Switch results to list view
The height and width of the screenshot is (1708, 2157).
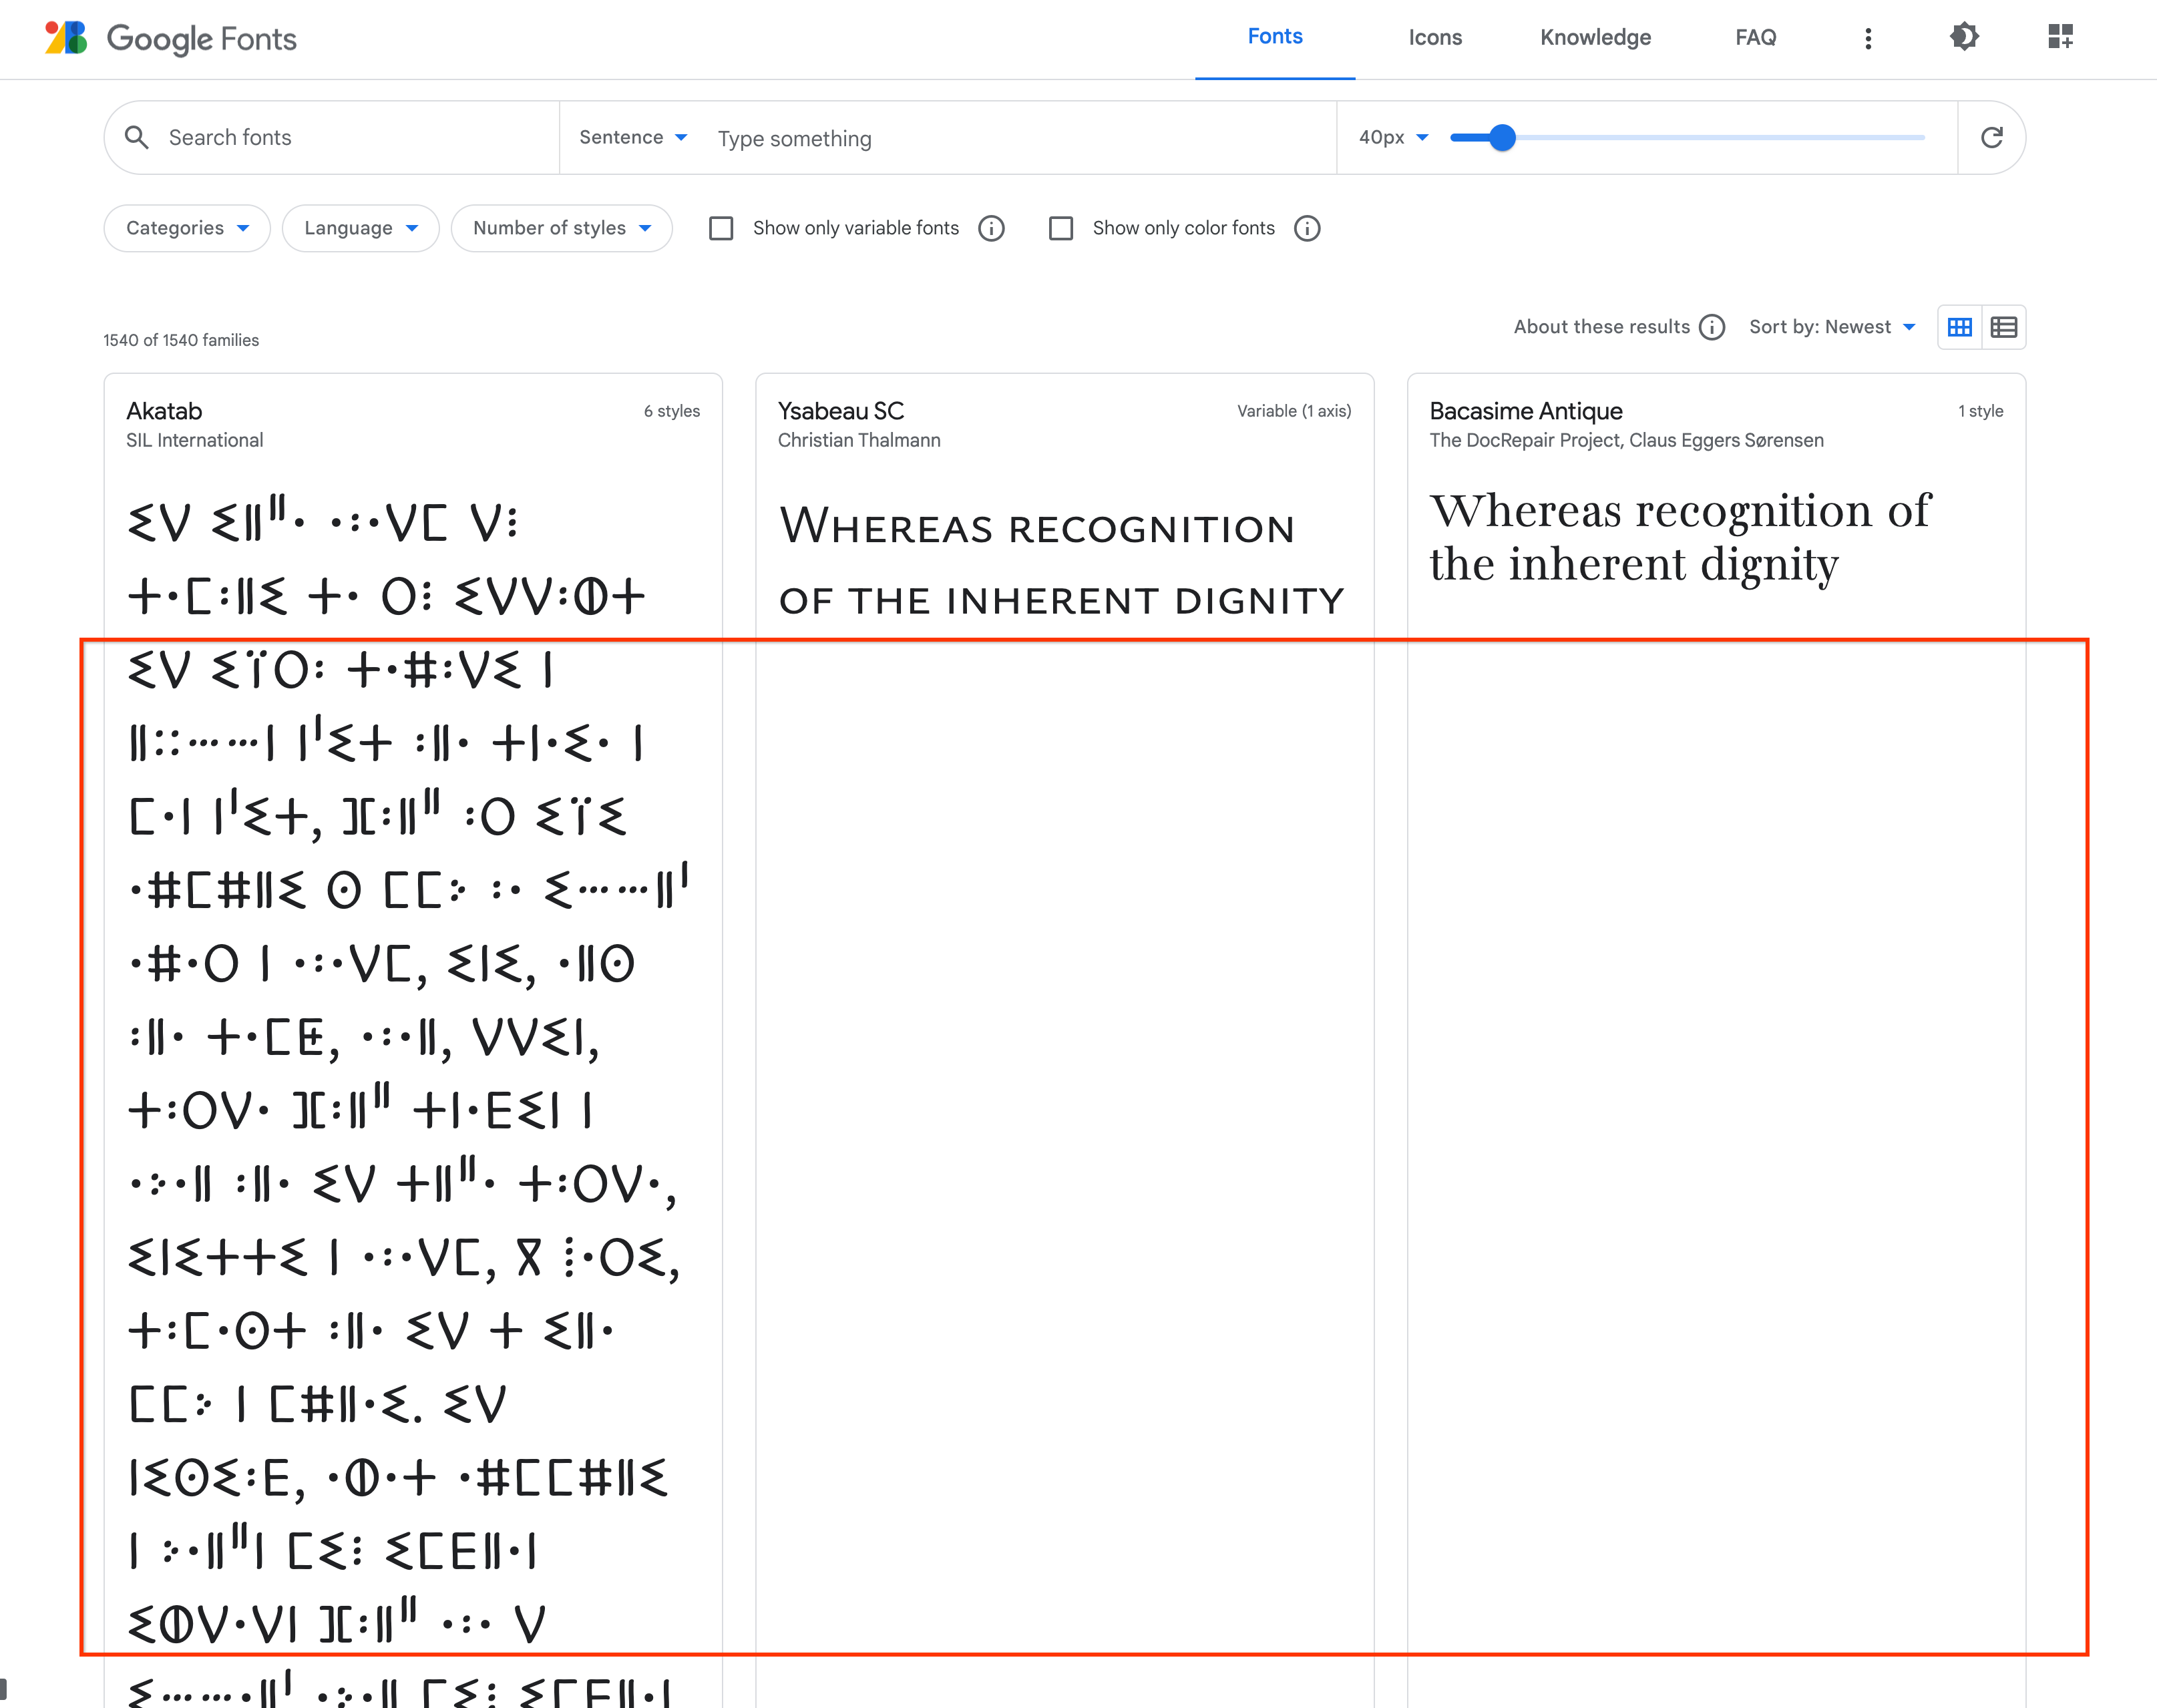pyautogui.click(x=2002, y=327)
